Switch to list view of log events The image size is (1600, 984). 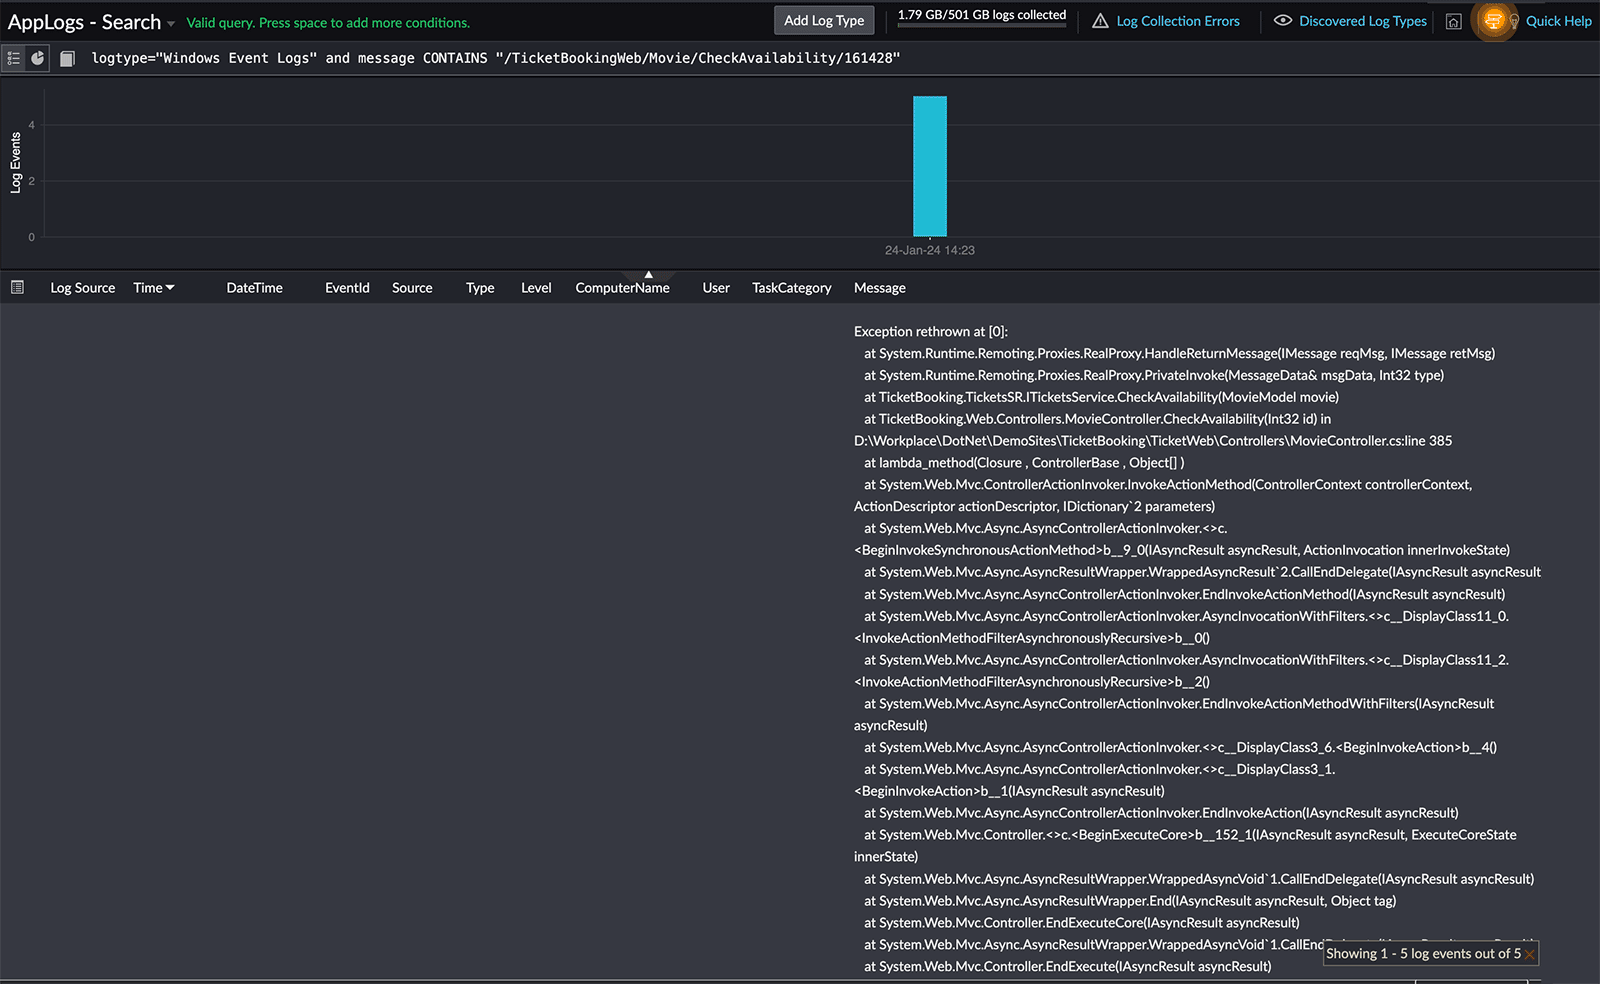[x=14, y=58]
